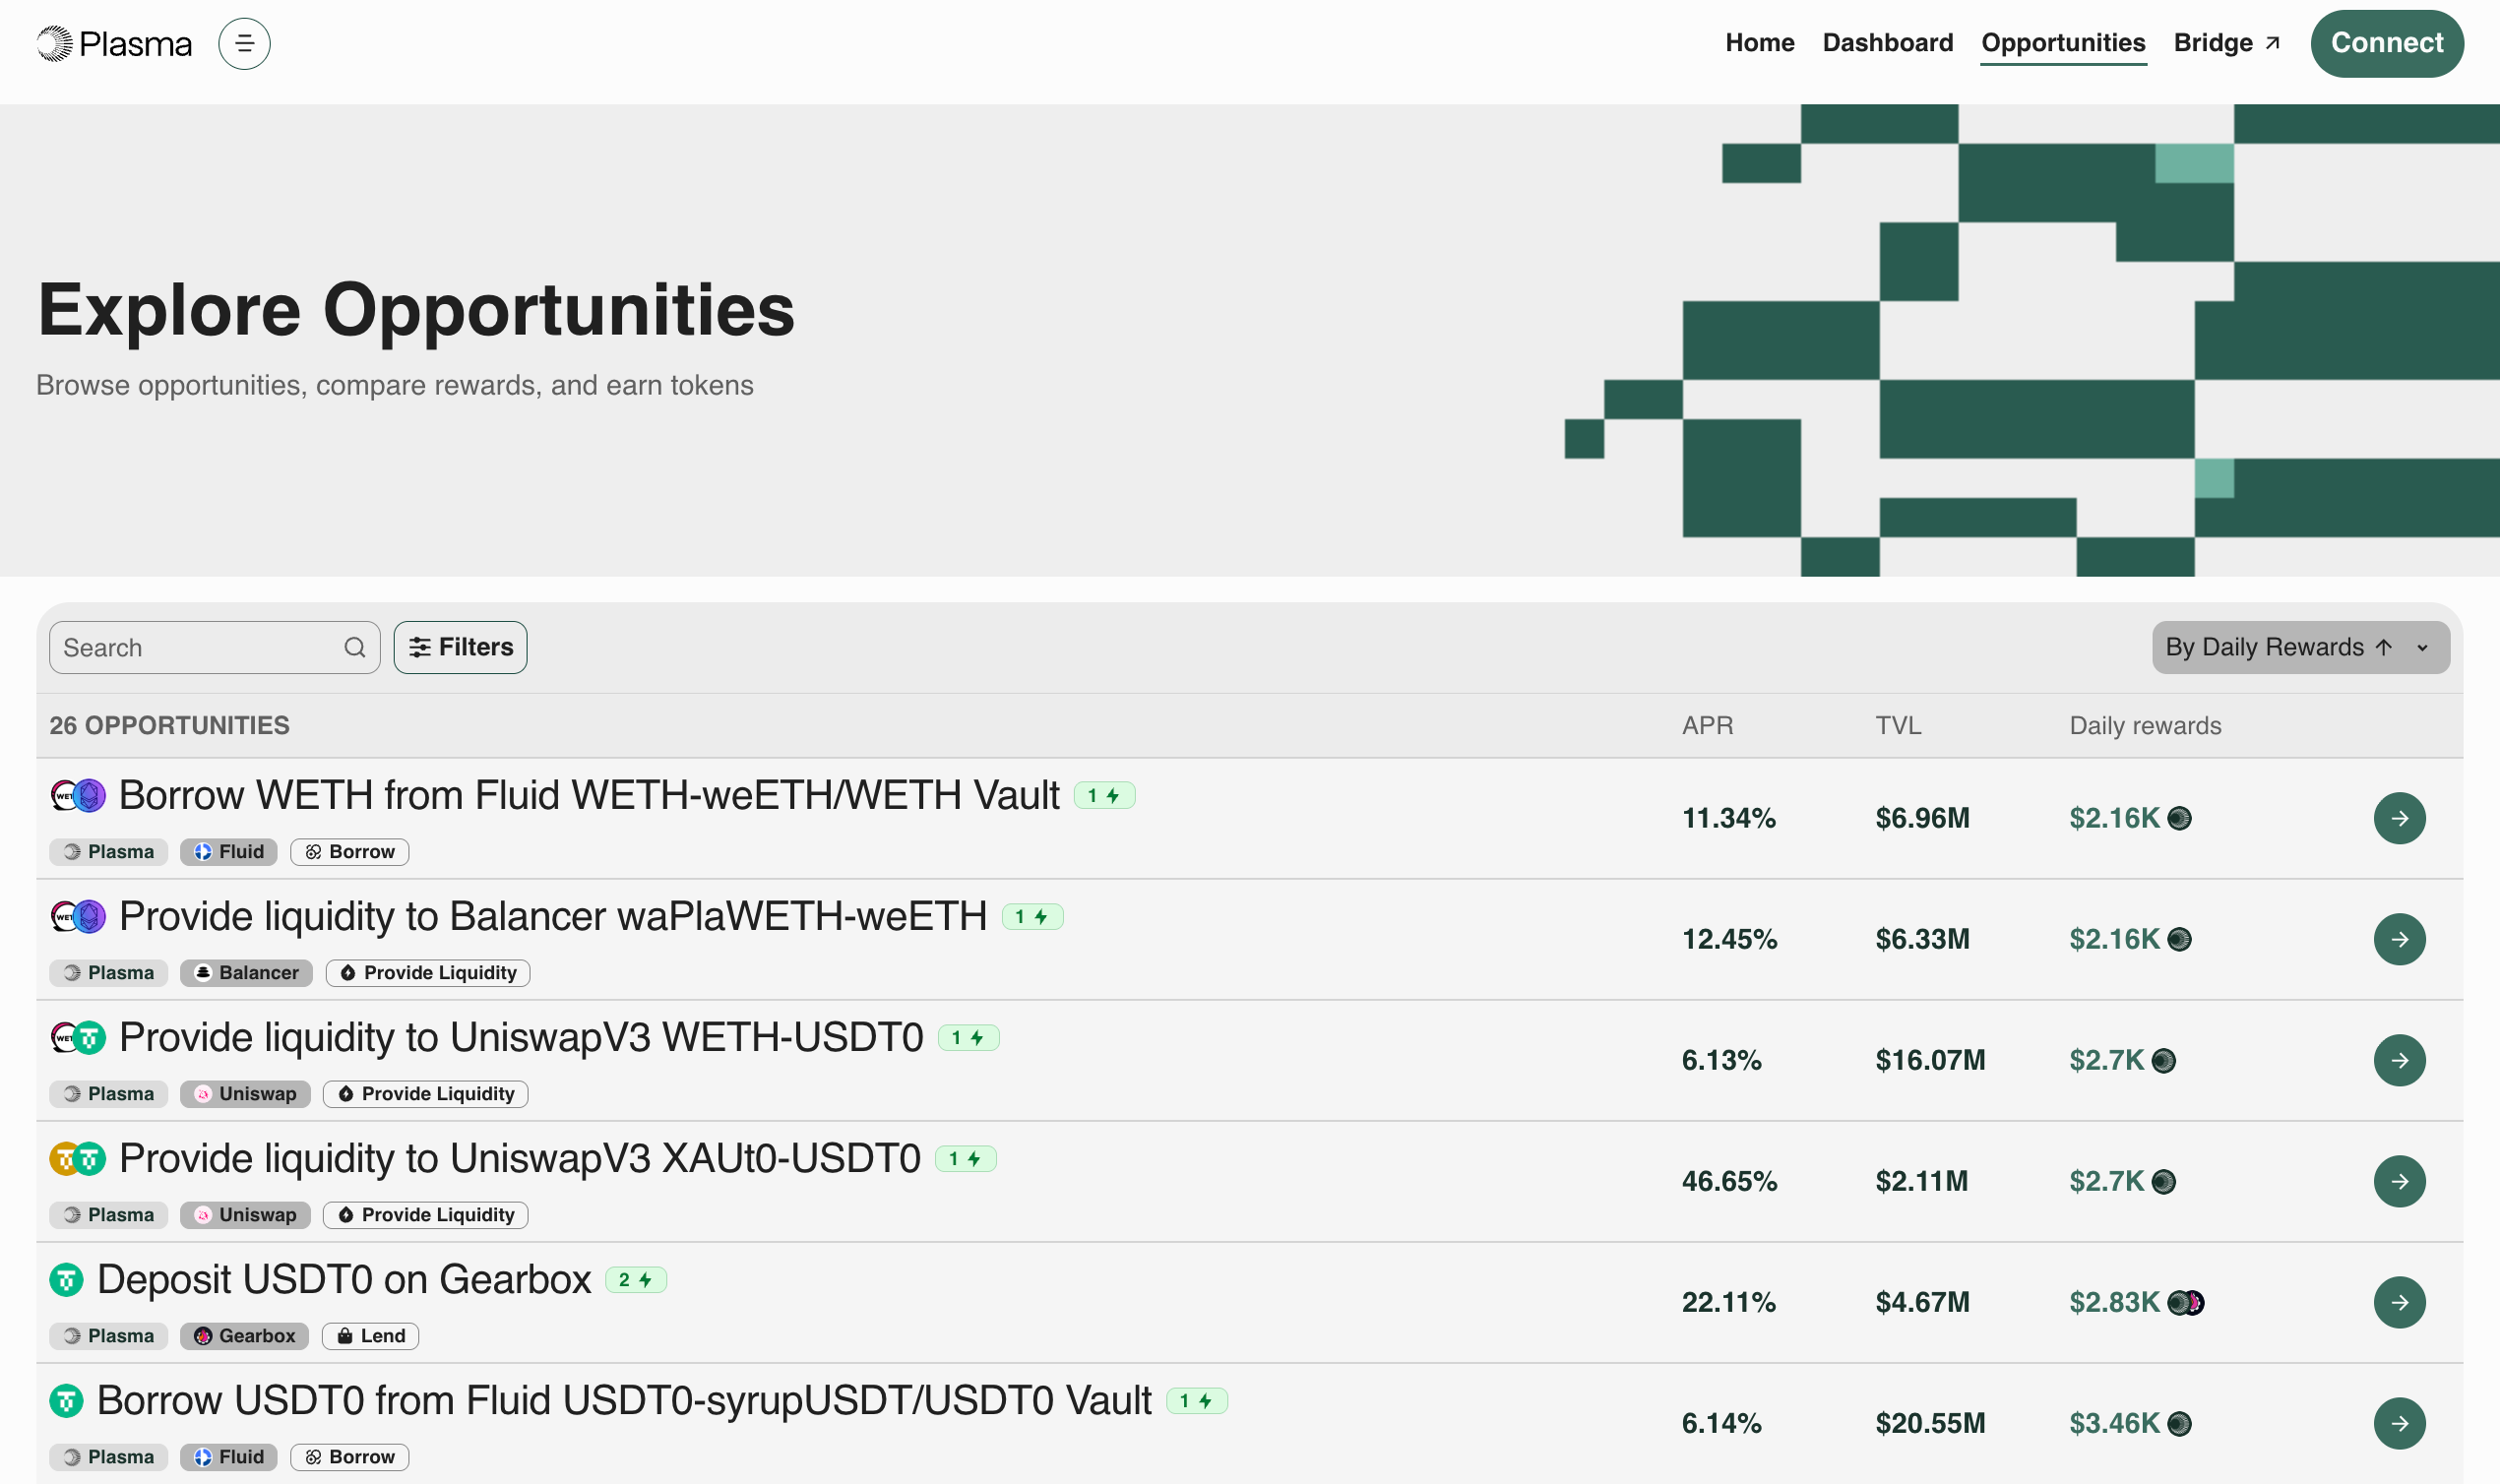Click the search magnifier icon

[354, 647]
